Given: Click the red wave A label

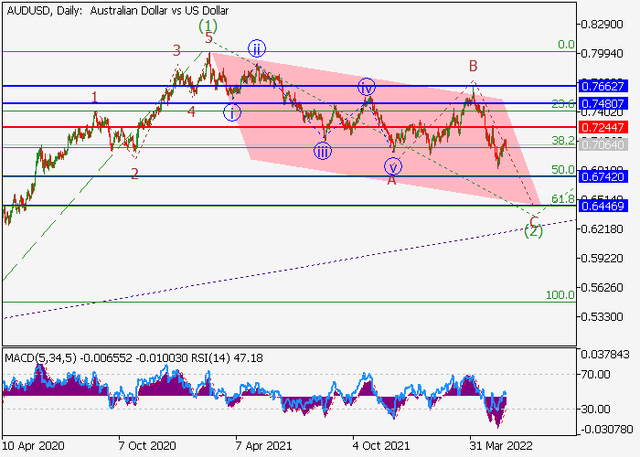Looking at the screenshot, I should tap(392, 180).
